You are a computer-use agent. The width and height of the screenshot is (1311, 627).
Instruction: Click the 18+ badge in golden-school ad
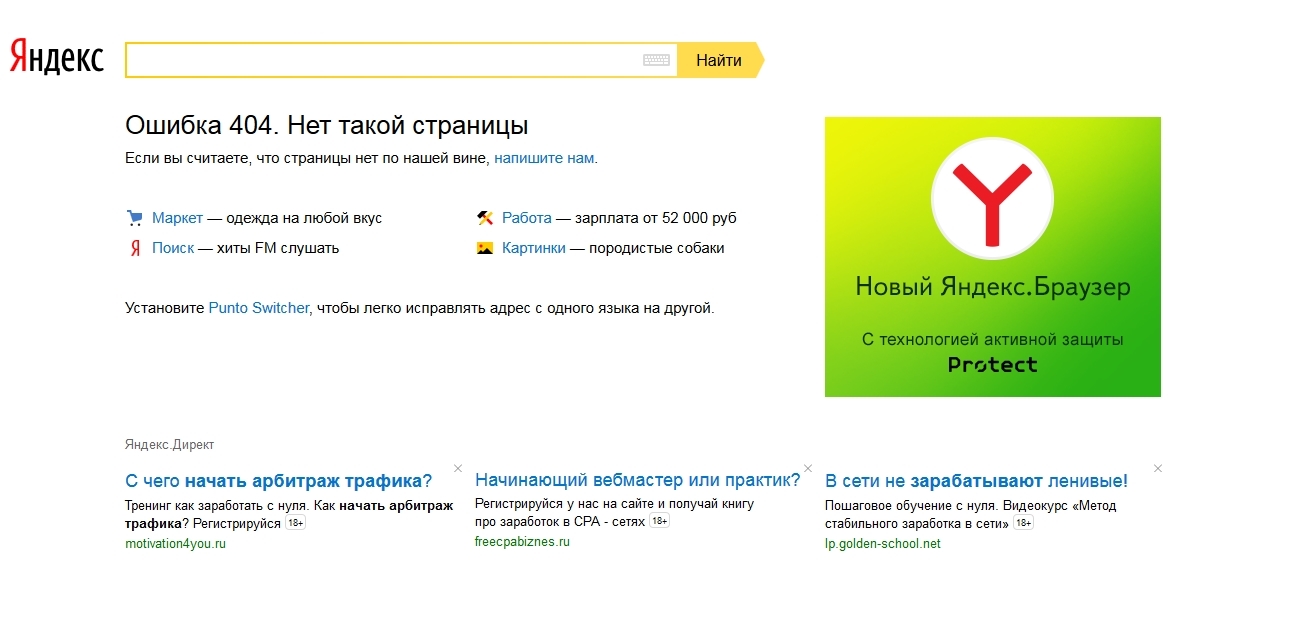[1023, 523]
